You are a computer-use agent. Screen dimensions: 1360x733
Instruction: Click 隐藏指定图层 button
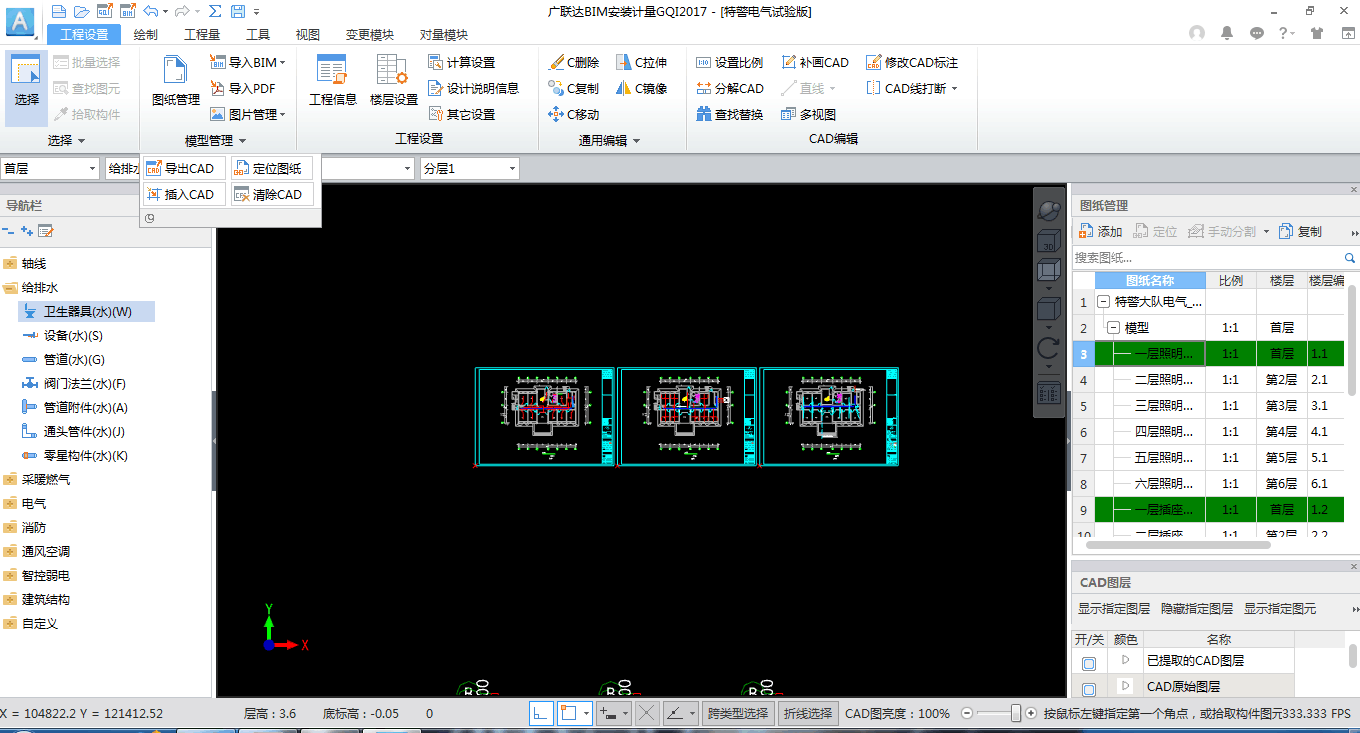pos(1197,608)
